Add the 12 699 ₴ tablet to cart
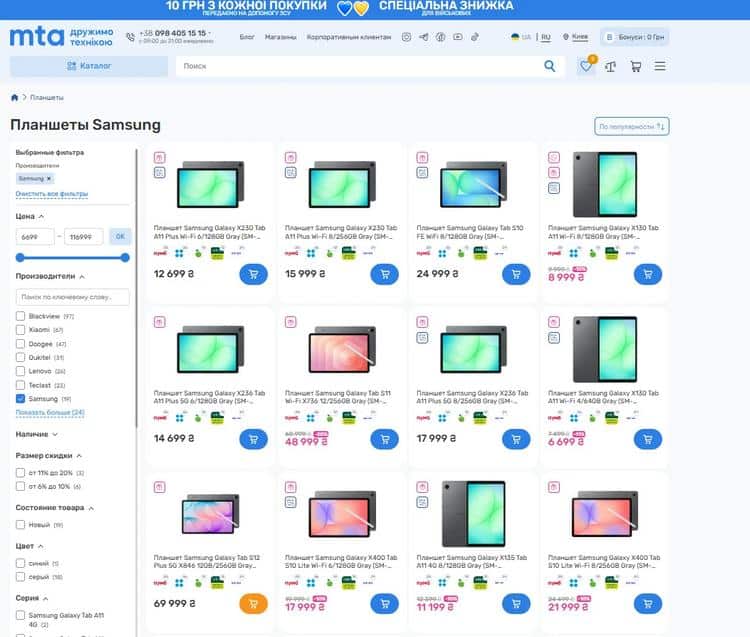The width and height of the screenshot is (750, 637). [253, 275]
